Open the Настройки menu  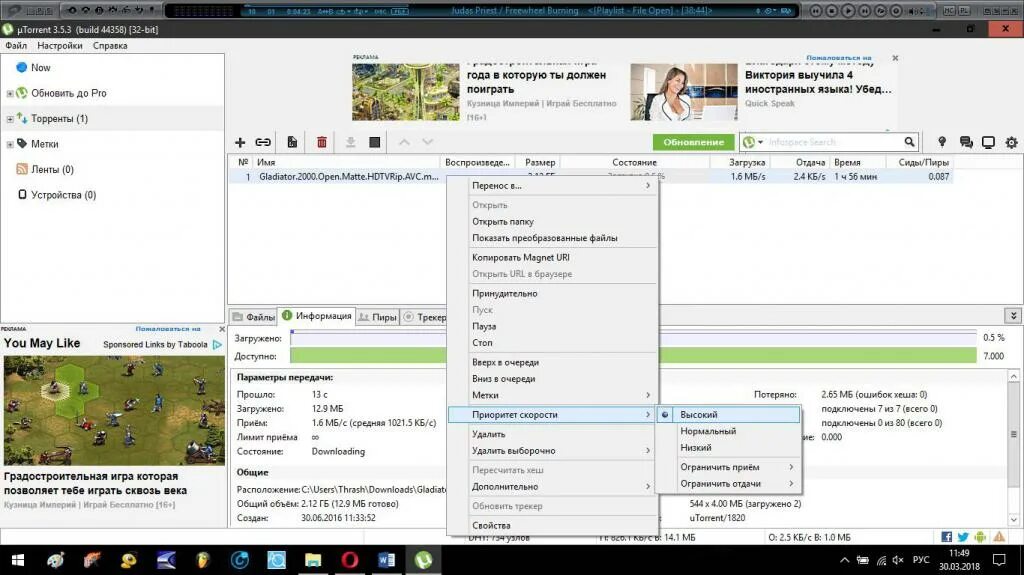coord(60,46)
